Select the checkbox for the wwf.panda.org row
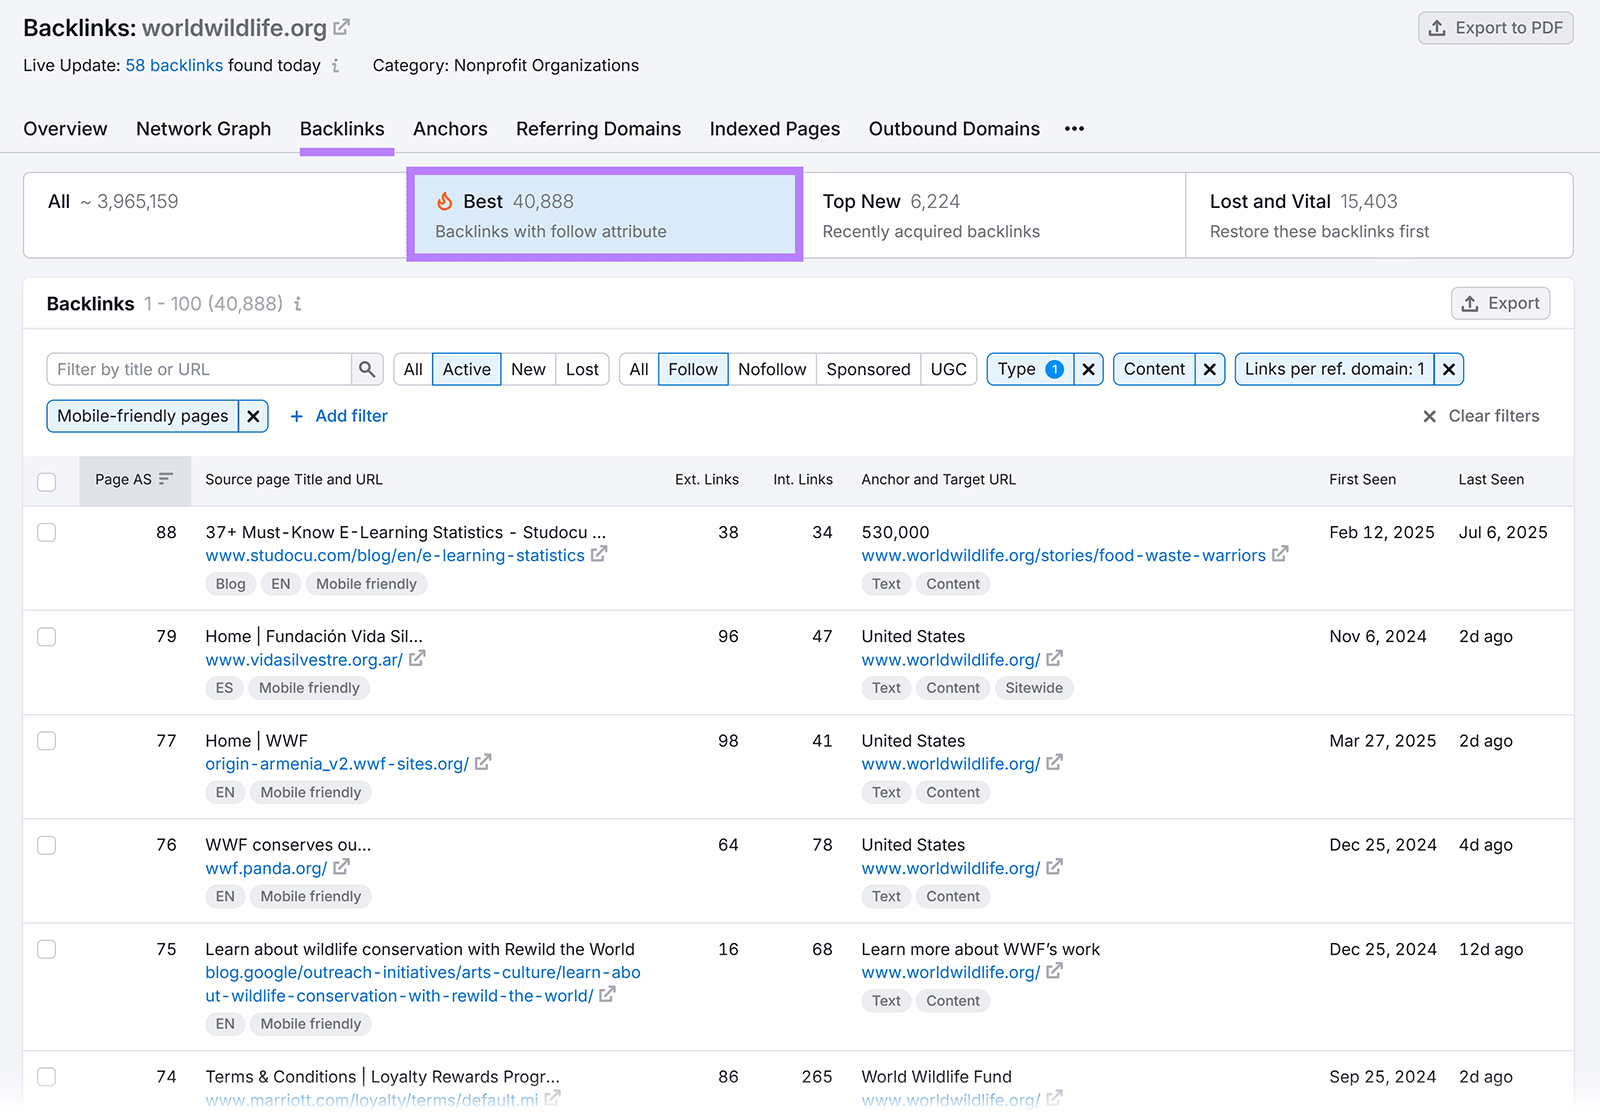Screen dimensions: 1600x1117 [46, 845]
